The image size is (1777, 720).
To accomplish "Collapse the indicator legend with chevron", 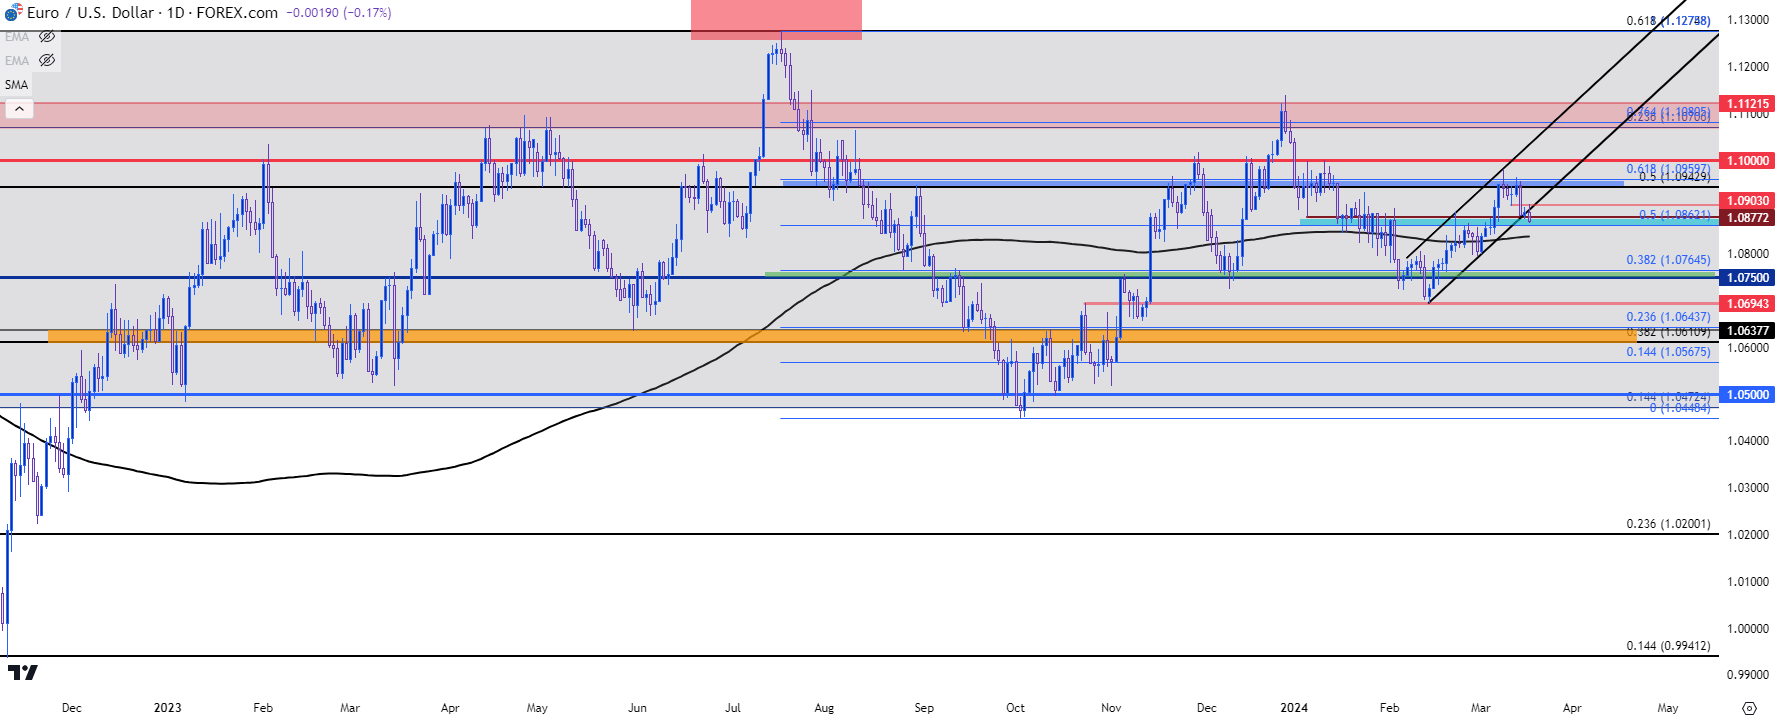I will [19, 109].
